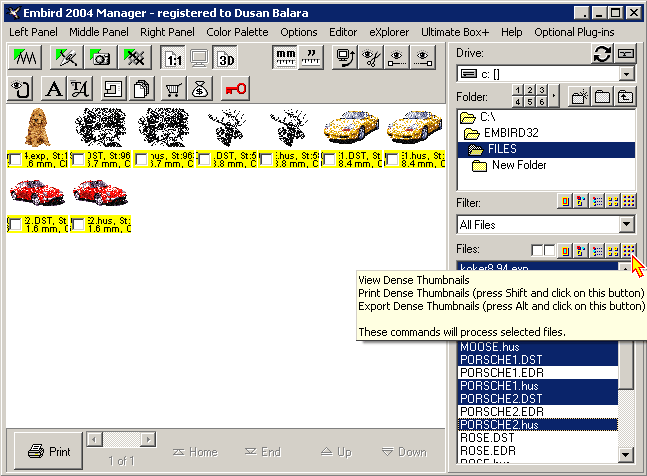This screenshot has height=476, width=647.
Task: Select folder shortcut button 1
Action: point(518,90)
